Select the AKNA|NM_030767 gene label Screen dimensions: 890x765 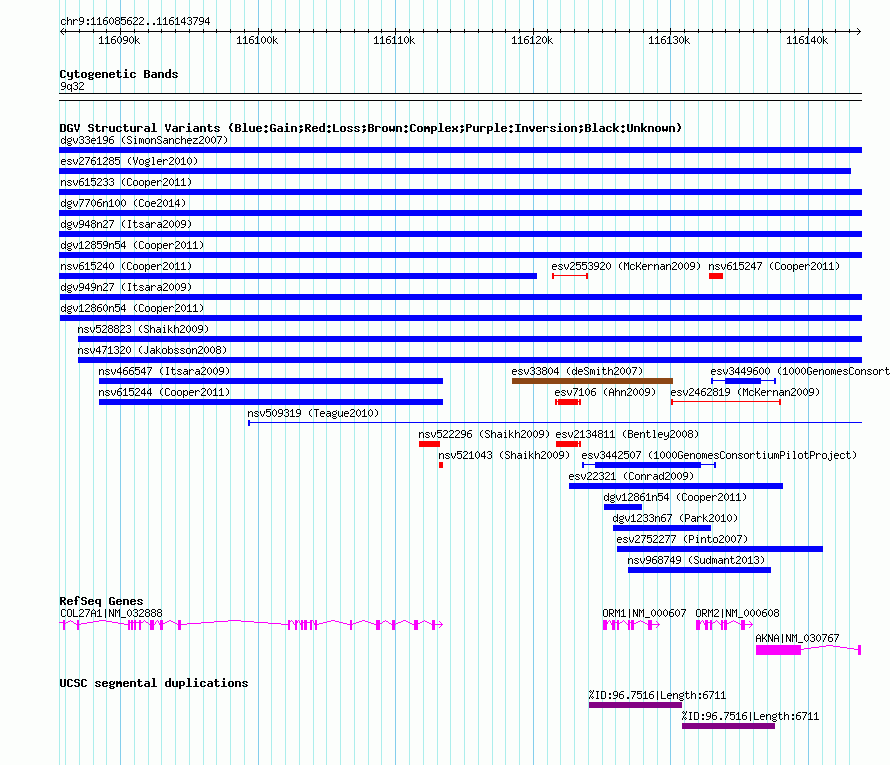click(797, 638)
